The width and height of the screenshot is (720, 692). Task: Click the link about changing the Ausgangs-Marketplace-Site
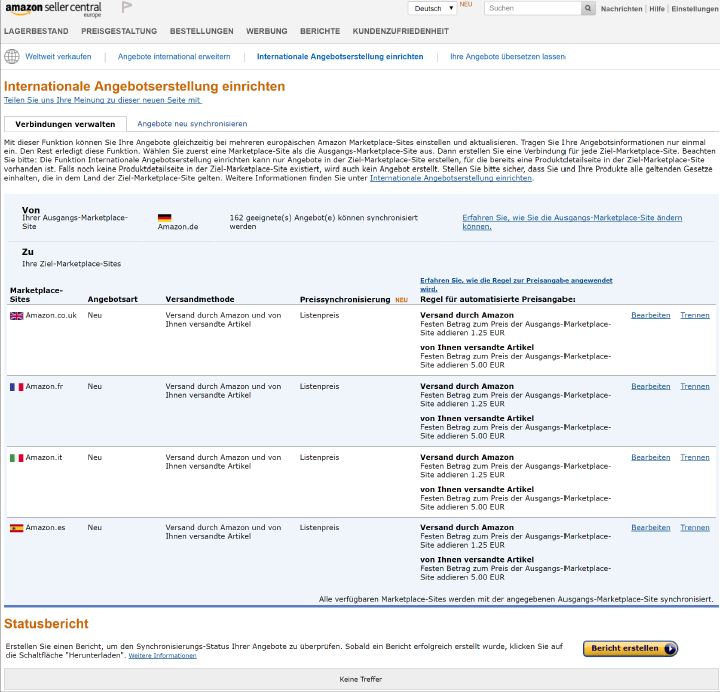[572, 222]
